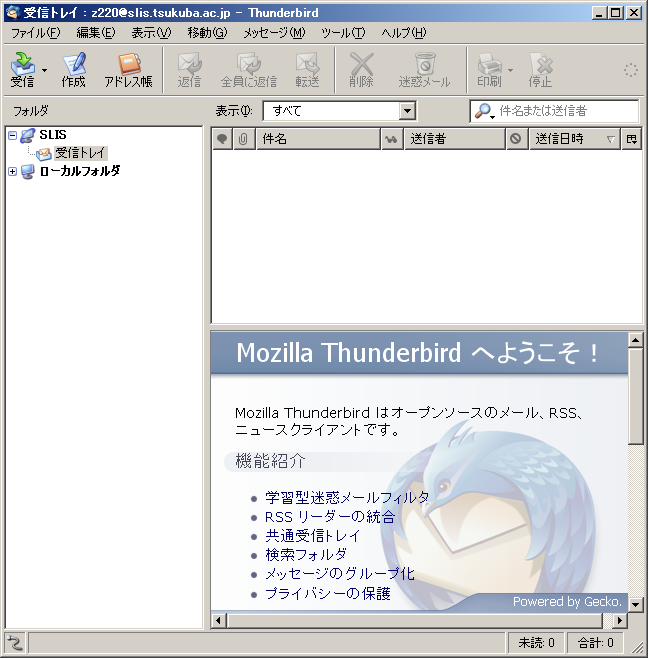Sort messages by 件名 column
The width and height of the screenshot is (648, 658).
pos(318,139)
